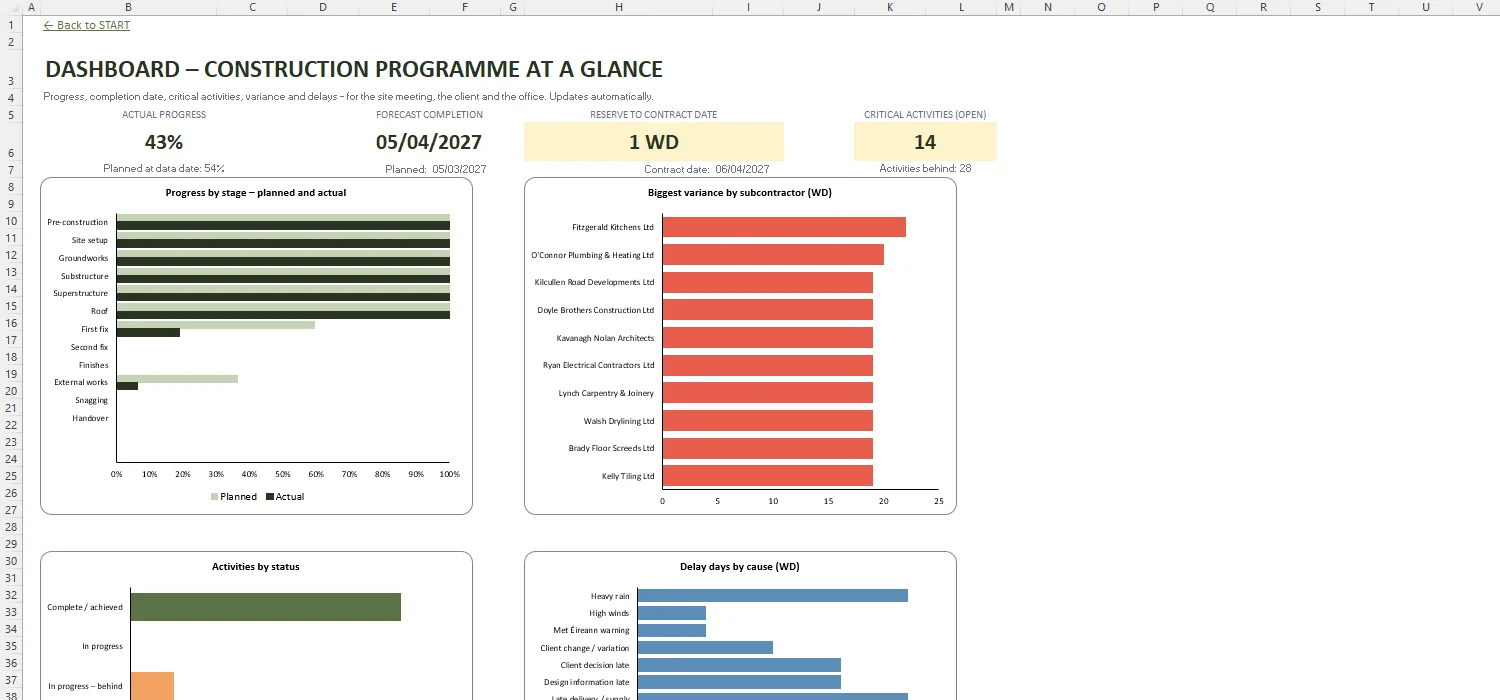Click the critical activities value 14
The image size is (1500, 700).
tap(925, 142)
